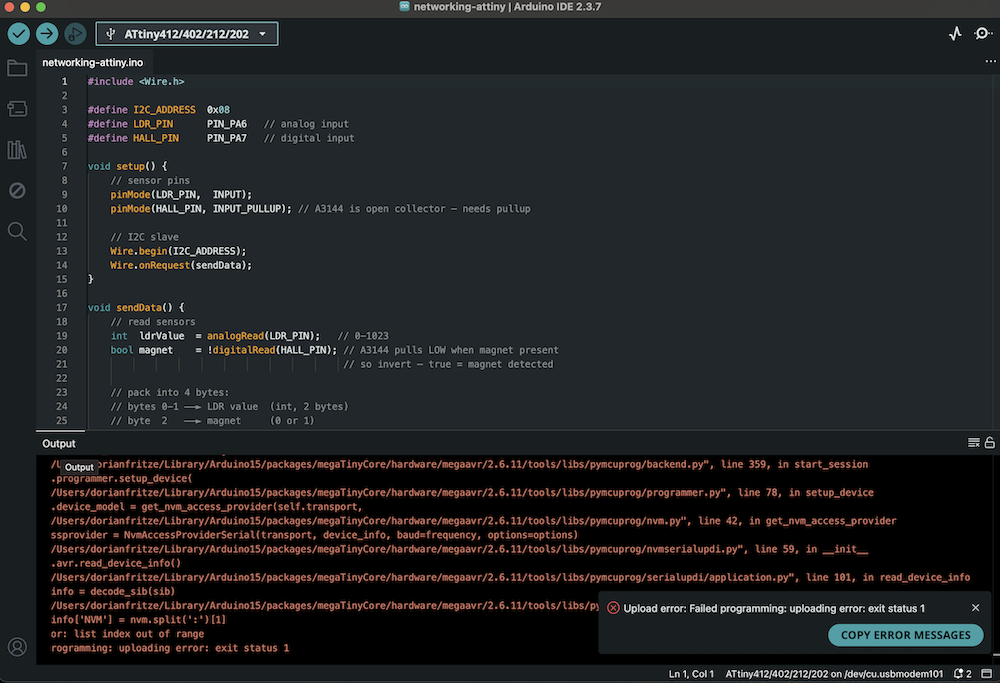Open the Boards Manager sidebar

tap(17, 108)
